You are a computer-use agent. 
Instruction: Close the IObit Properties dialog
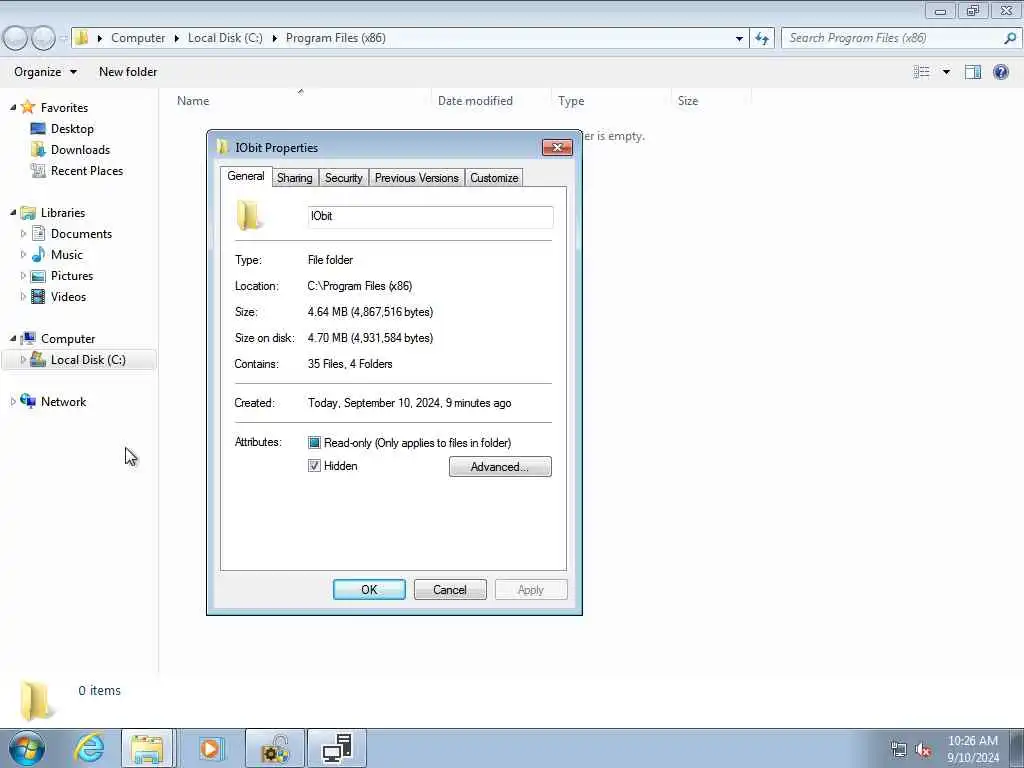click(x=557, y=148)
